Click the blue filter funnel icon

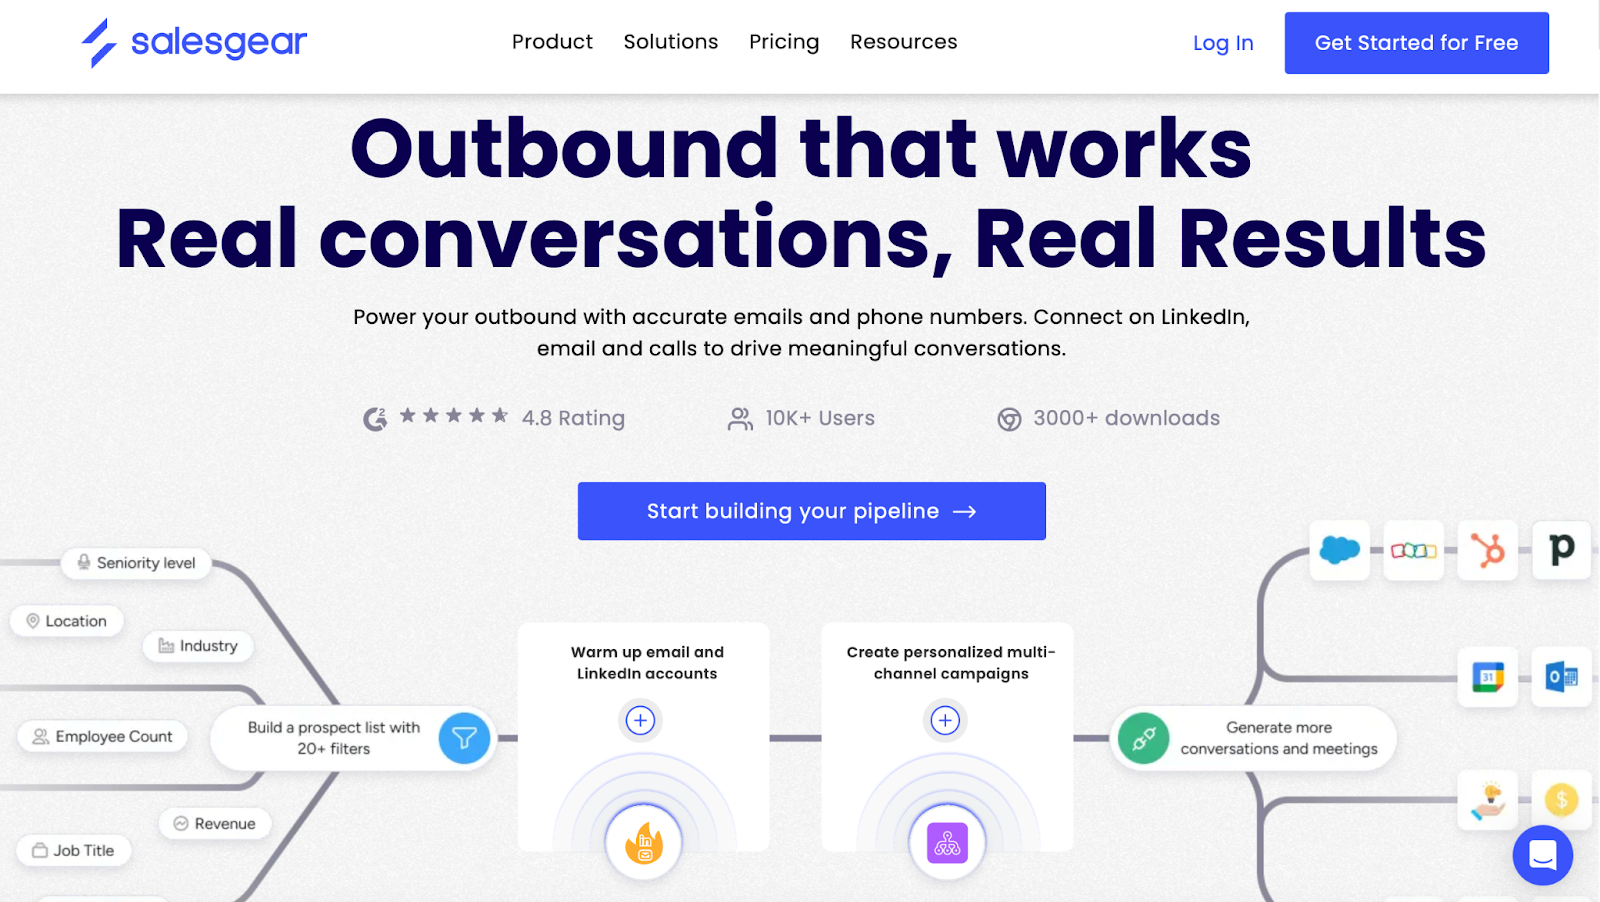(x=463, y=738)
